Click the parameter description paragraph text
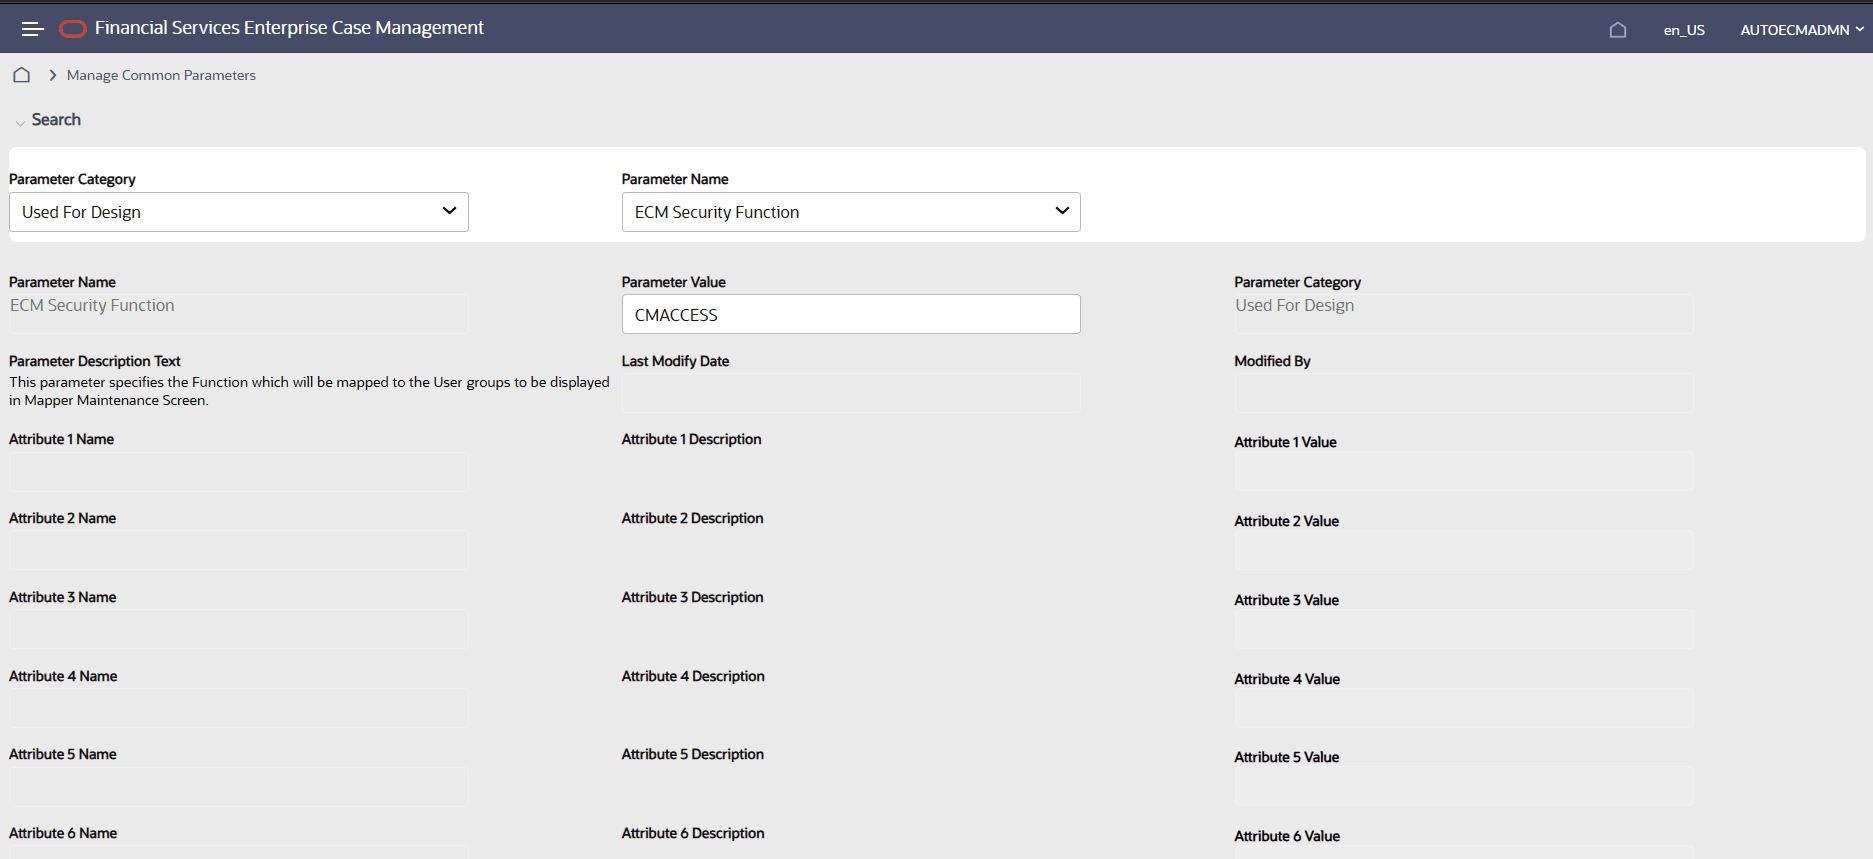Screen dimensions: 1873x859 (x=309, y=391)
